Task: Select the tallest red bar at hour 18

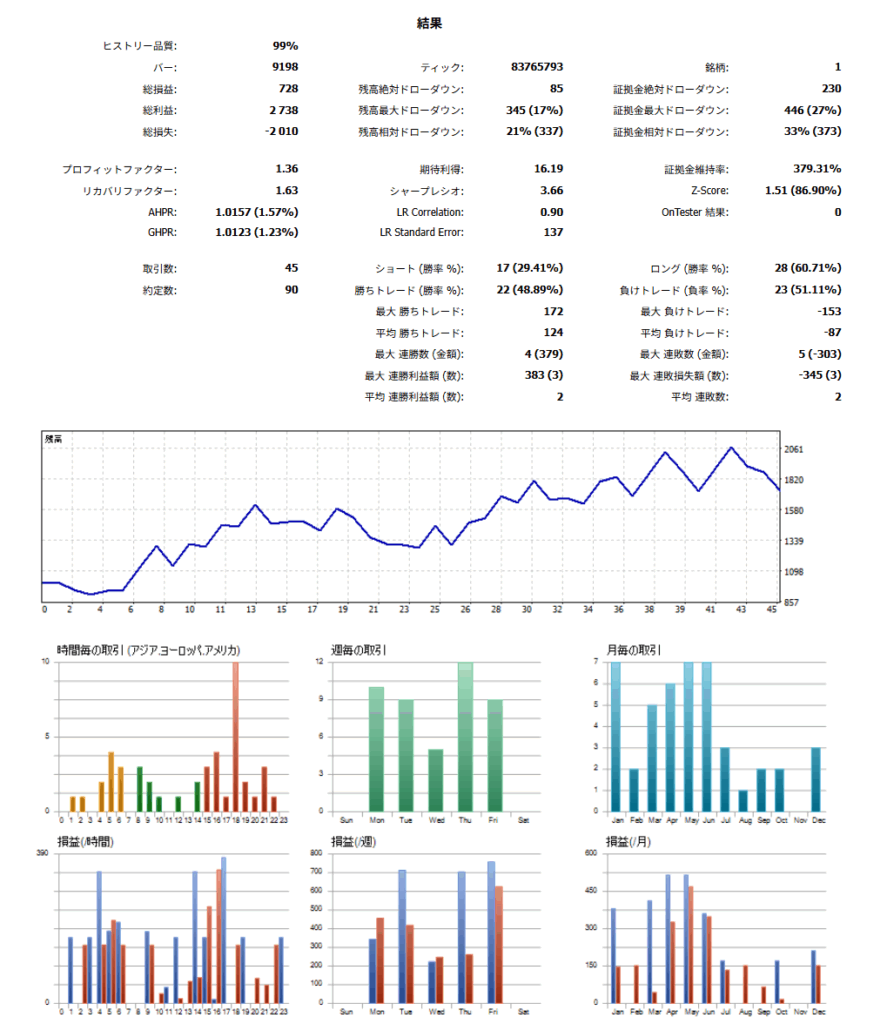Action: pos(235,736)
